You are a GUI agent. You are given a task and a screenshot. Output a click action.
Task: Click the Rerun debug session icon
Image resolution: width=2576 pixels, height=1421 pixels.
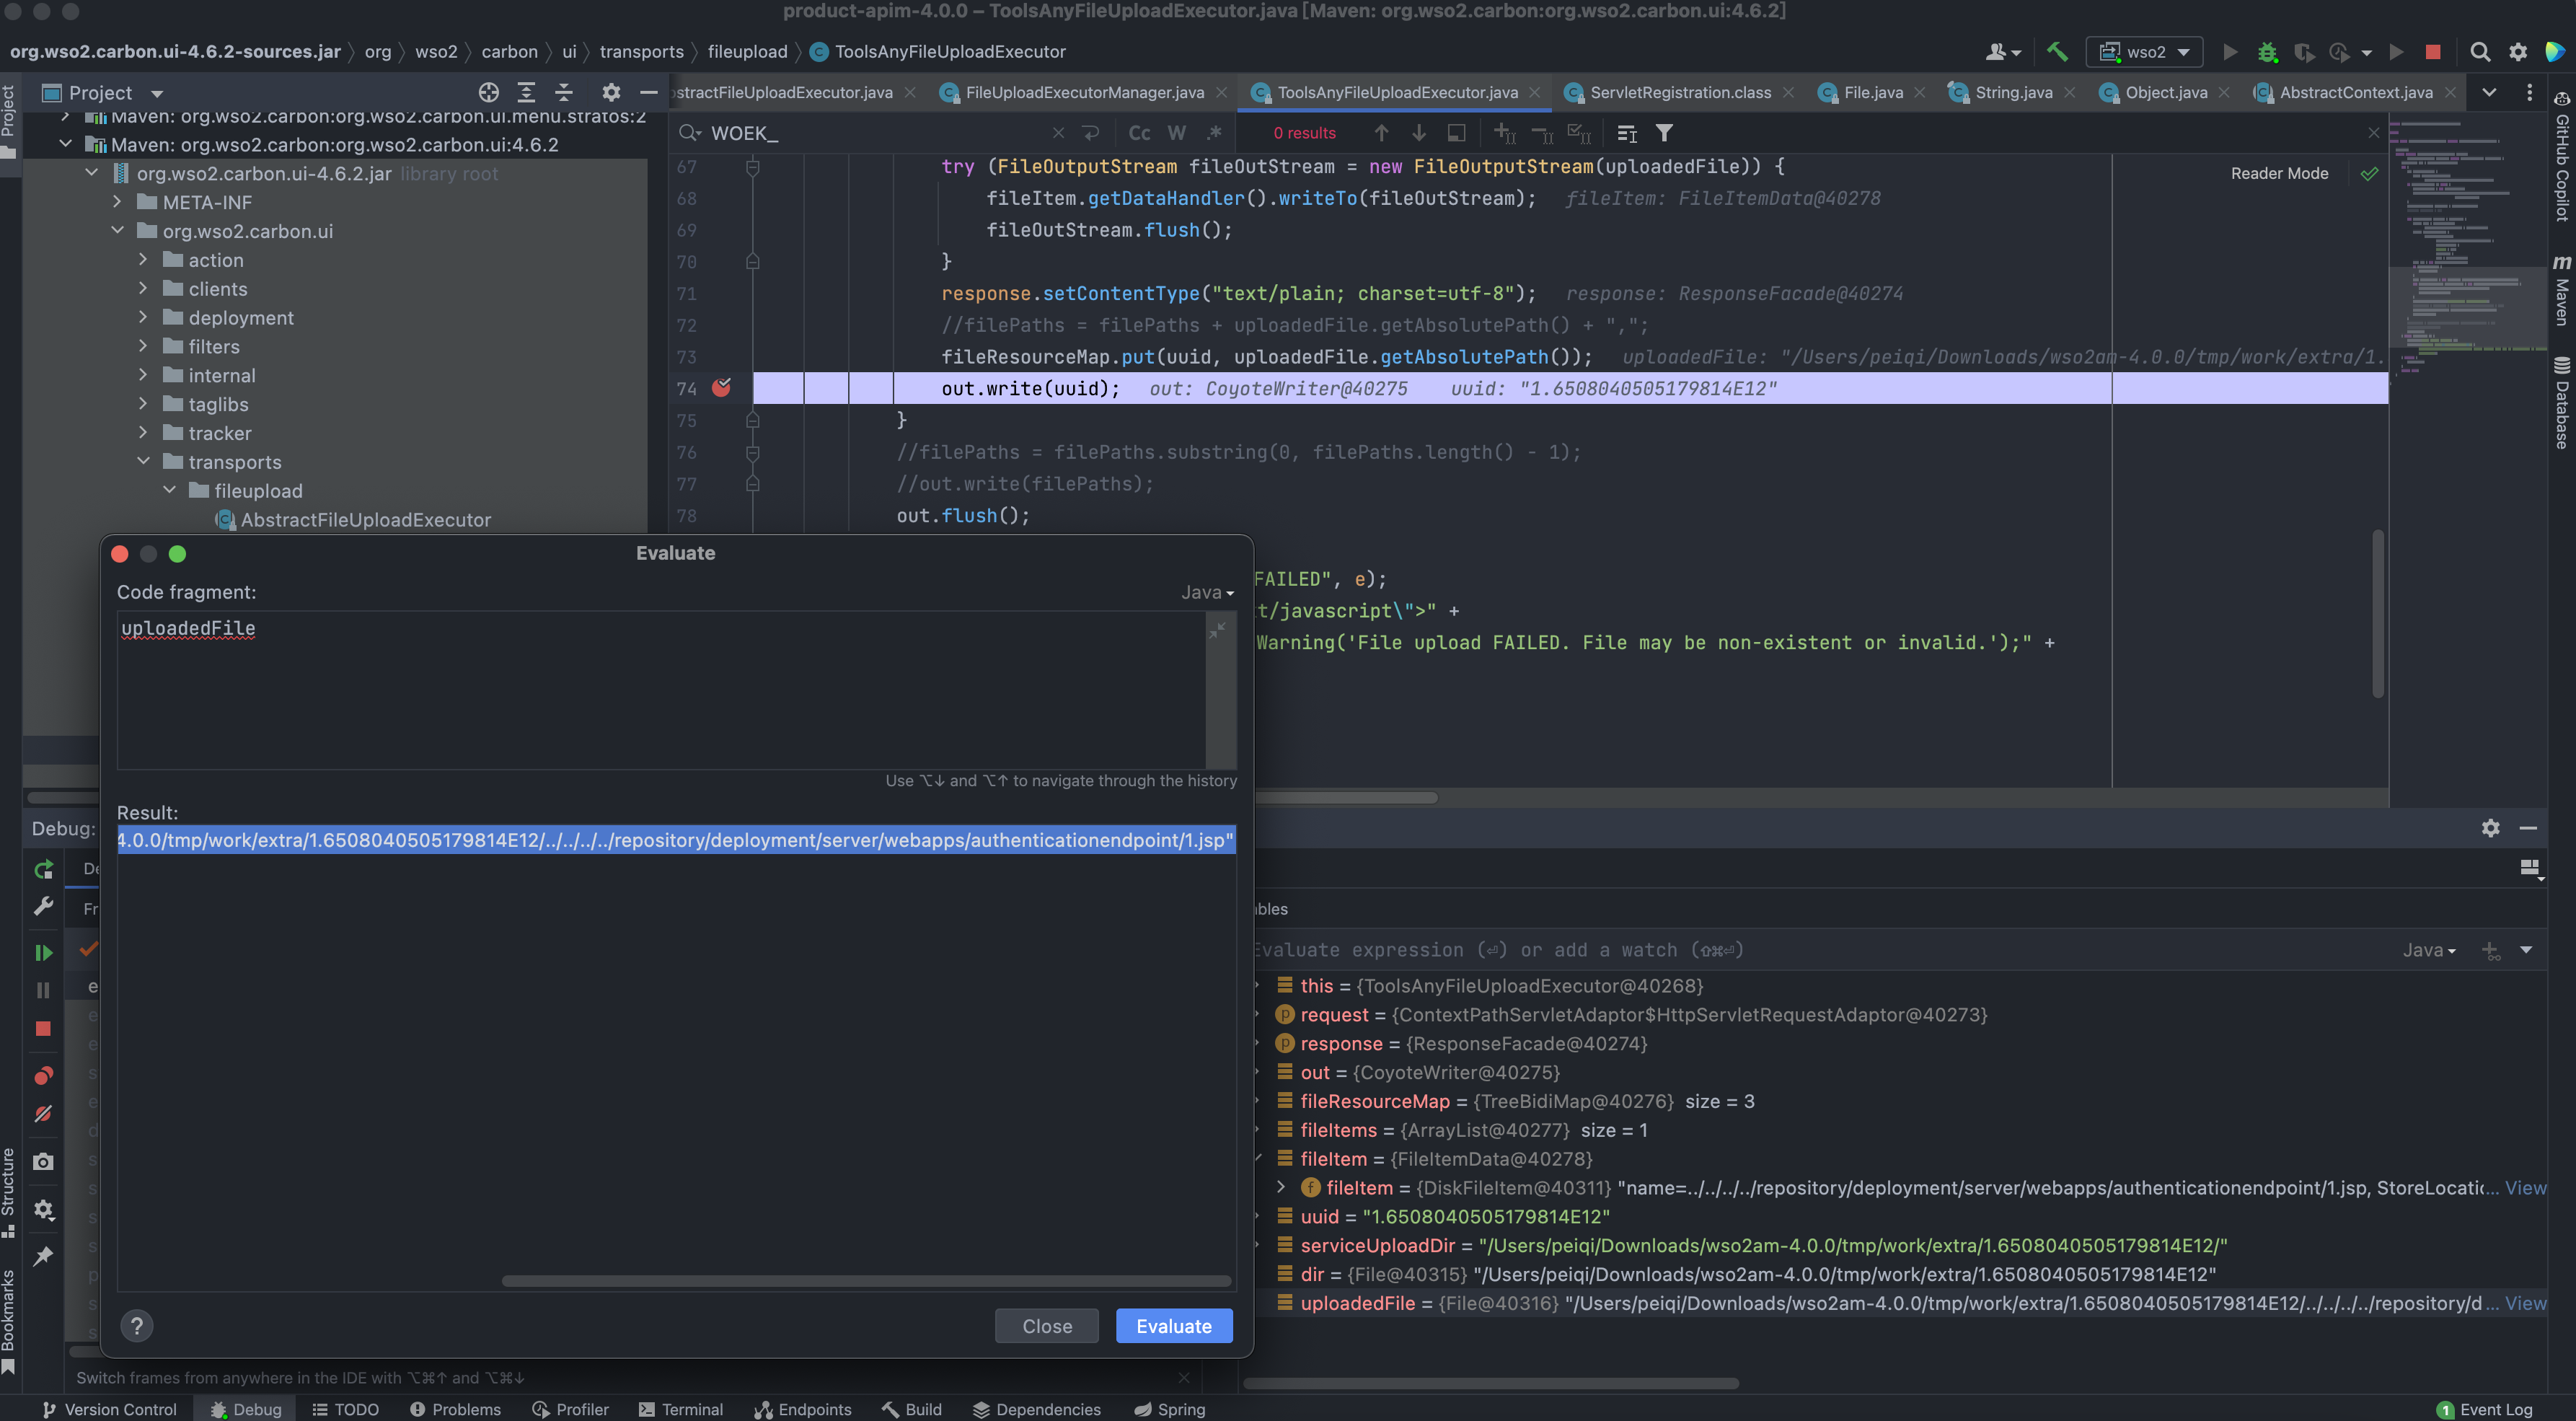click(x=43, y=869)
